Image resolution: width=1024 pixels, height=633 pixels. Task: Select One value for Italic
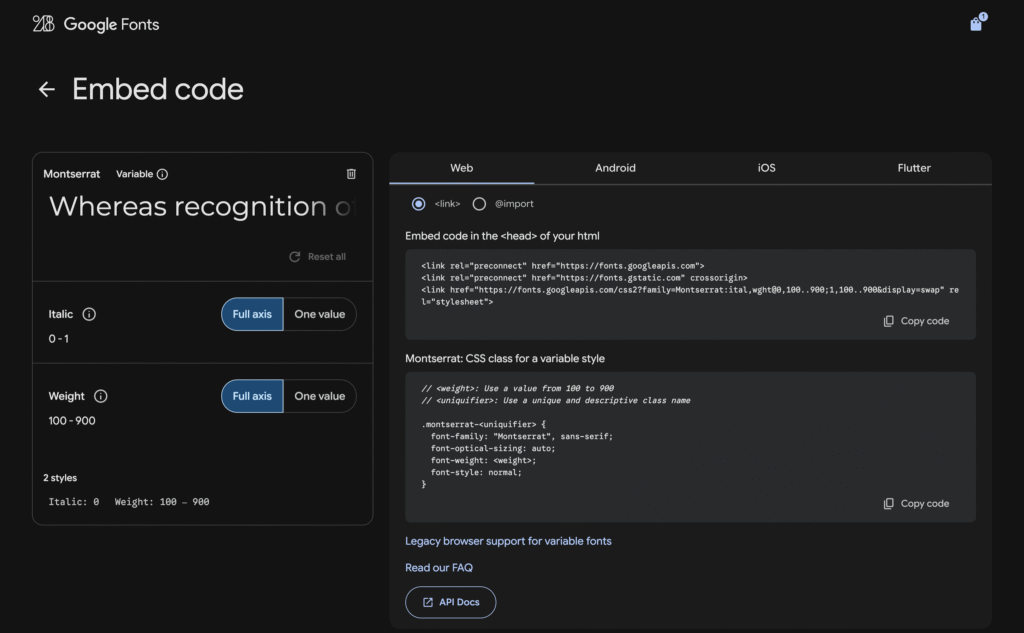(320, 314)
